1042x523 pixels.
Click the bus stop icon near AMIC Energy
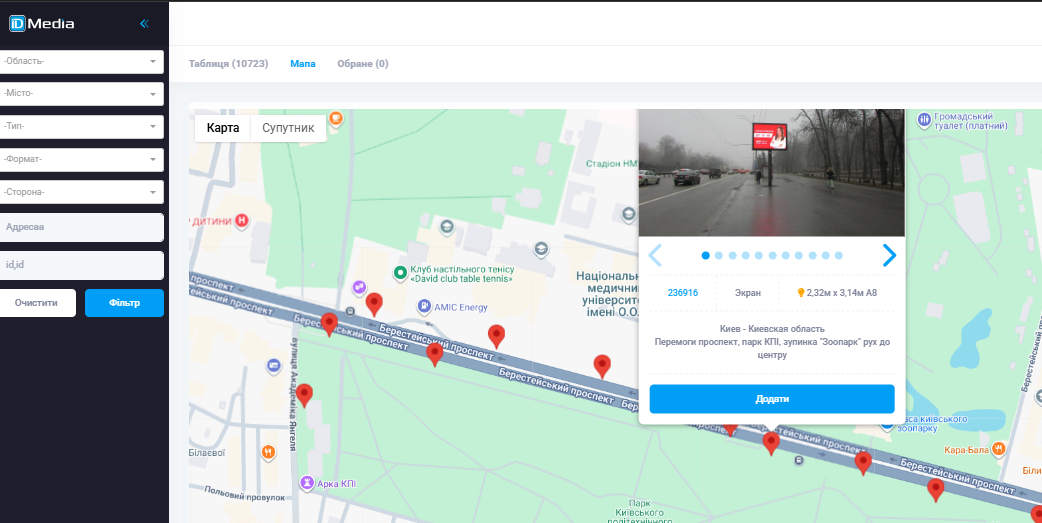coord(350,312)
